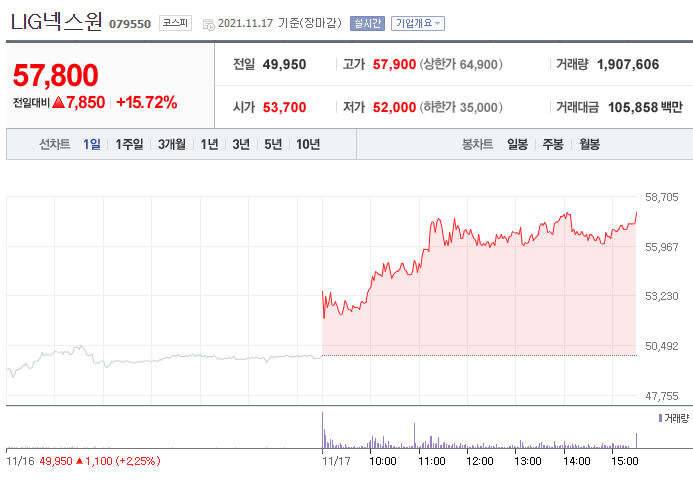Click the previous close value 49,950
This screenshot has height=480, width=693.
tap(284, 65)
